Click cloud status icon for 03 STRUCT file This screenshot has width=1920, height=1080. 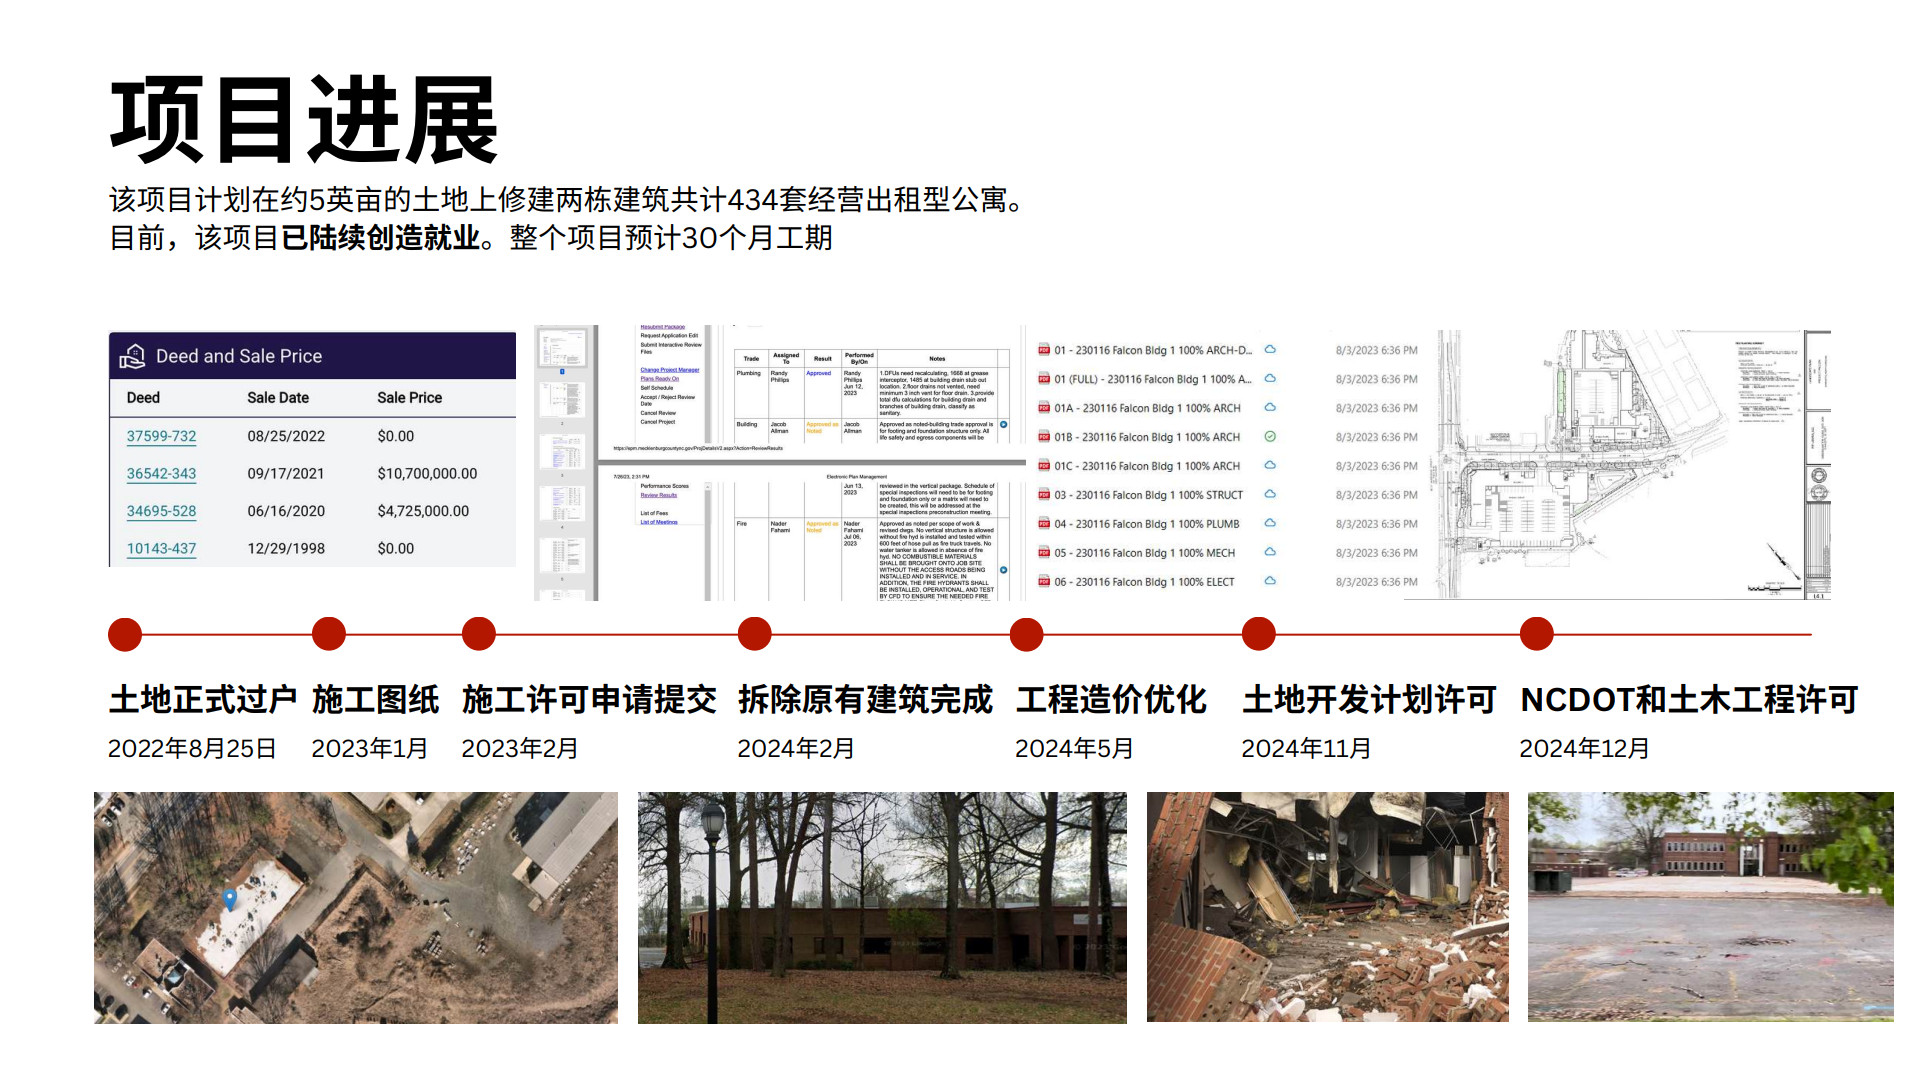(x=1270, y=494)
